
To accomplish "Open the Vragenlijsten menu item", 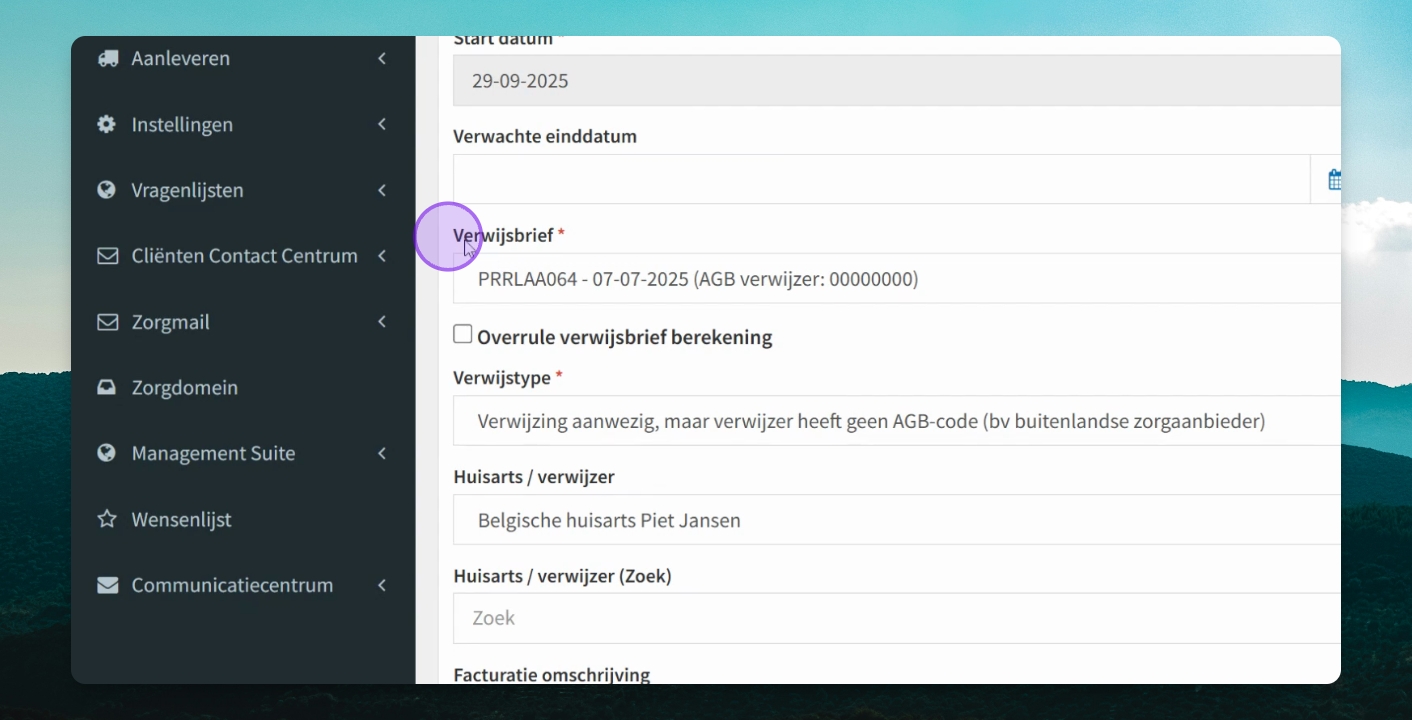I will (x=243, y=190).
